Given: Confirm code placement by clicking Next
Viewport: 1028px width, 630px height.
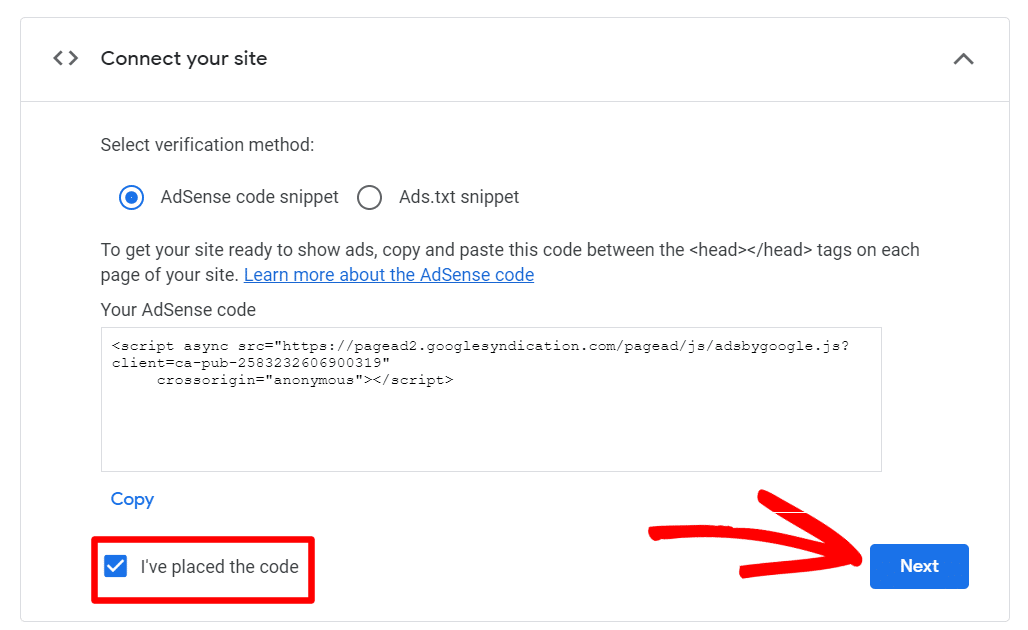Looking at the screenshot, I should pyautogui.click(x=918, y=566).
